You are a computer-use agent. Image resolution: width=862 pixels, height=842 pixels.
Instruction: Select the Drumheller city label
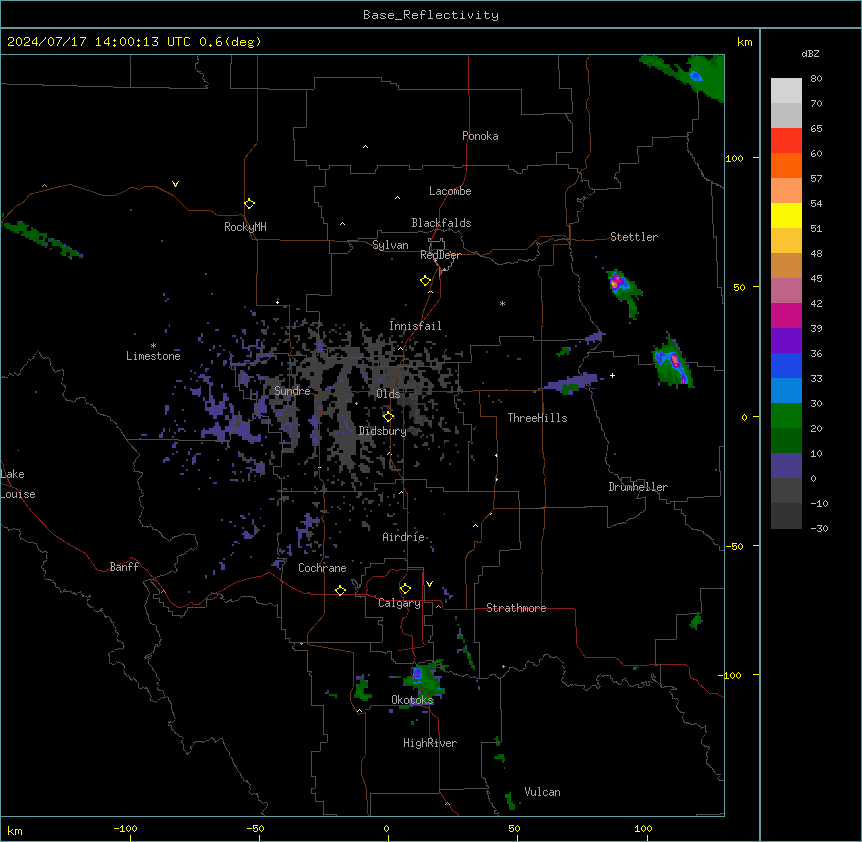click(x=638, y=487)
